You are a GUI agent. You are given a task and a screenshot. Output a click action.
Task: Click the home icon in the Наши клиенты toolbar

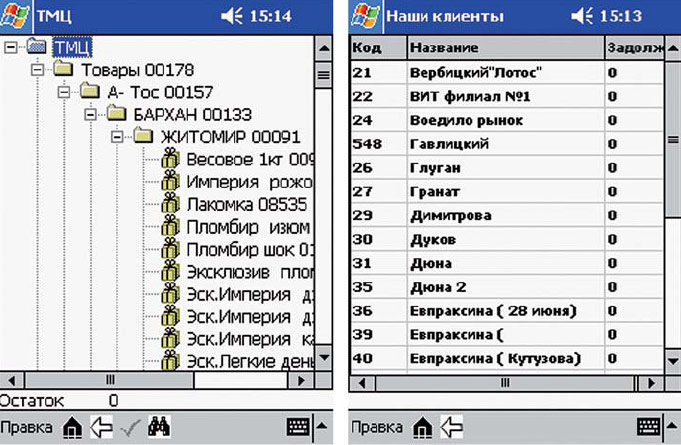(x=421, y=426)
